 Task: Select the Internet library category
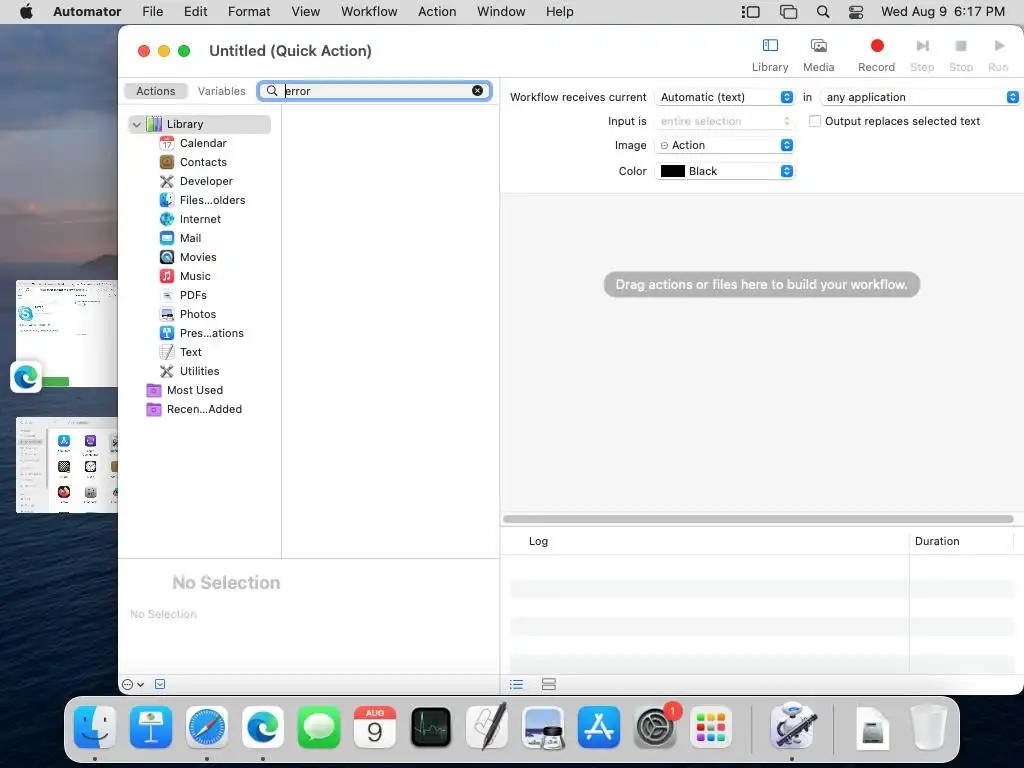click(200, 219)
